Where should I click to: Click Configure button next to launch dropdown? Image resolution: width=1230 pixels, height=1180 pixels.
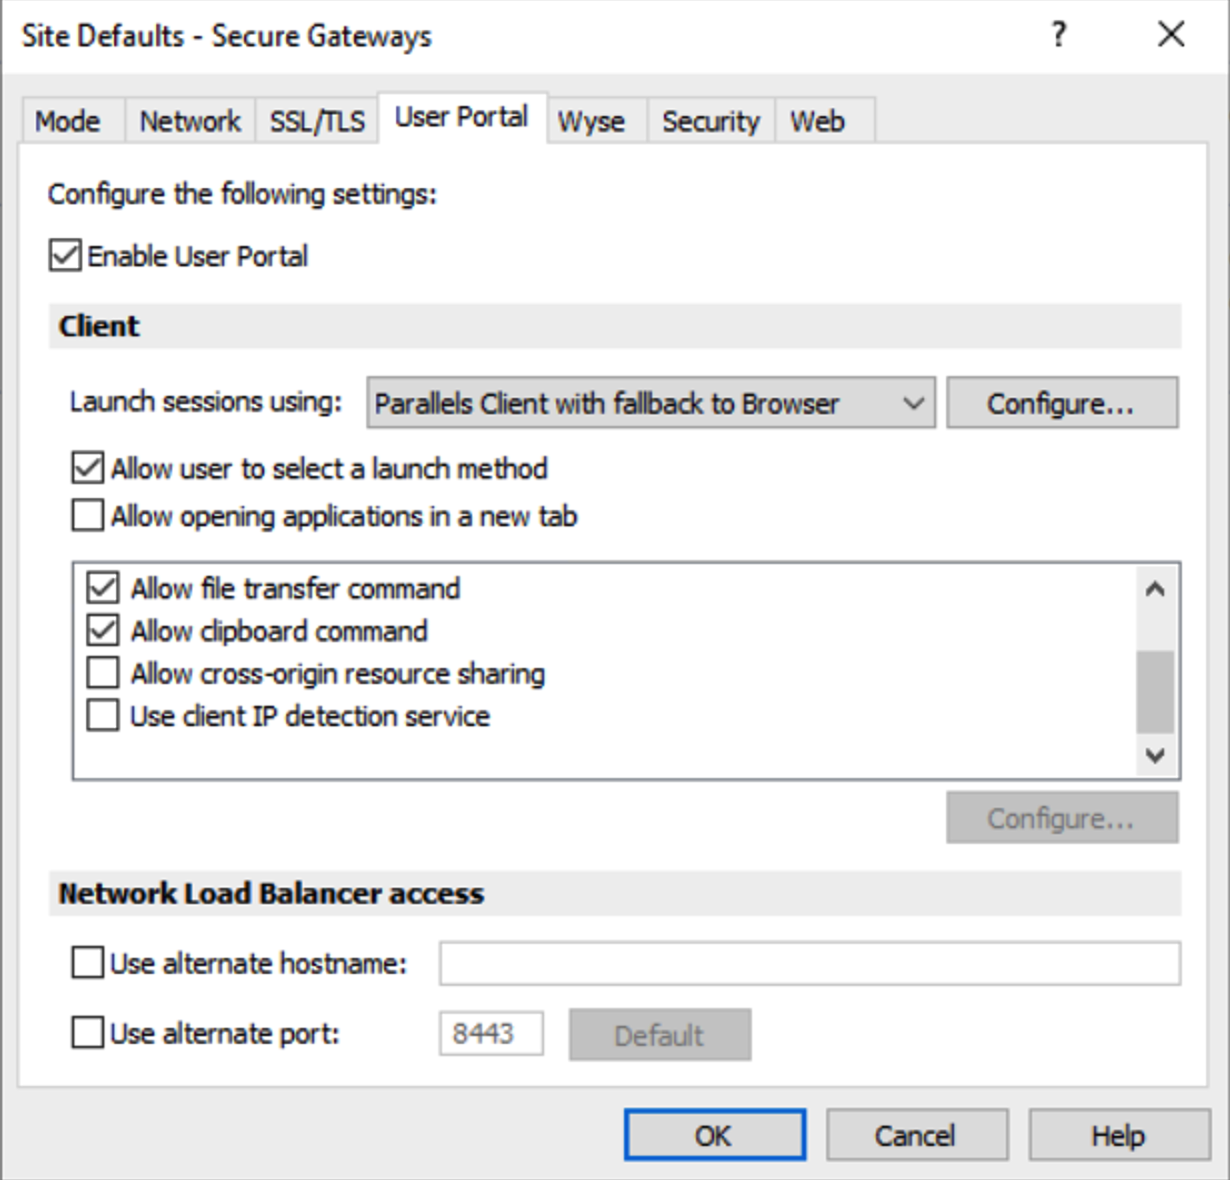[1061, 403]
